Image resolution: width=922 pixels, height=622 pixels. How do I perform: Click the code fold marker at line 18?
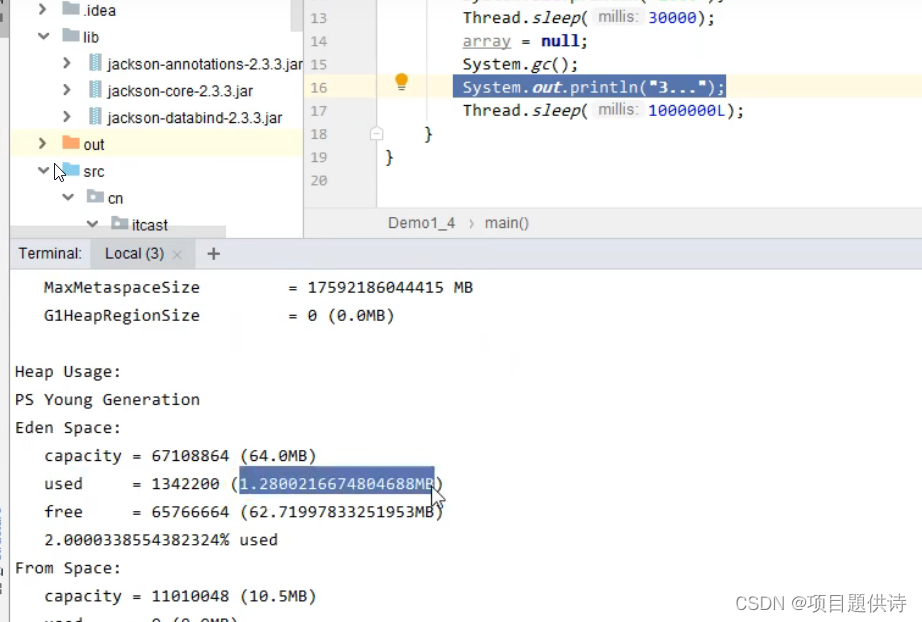pyautogui.click(x=376, y=134)
